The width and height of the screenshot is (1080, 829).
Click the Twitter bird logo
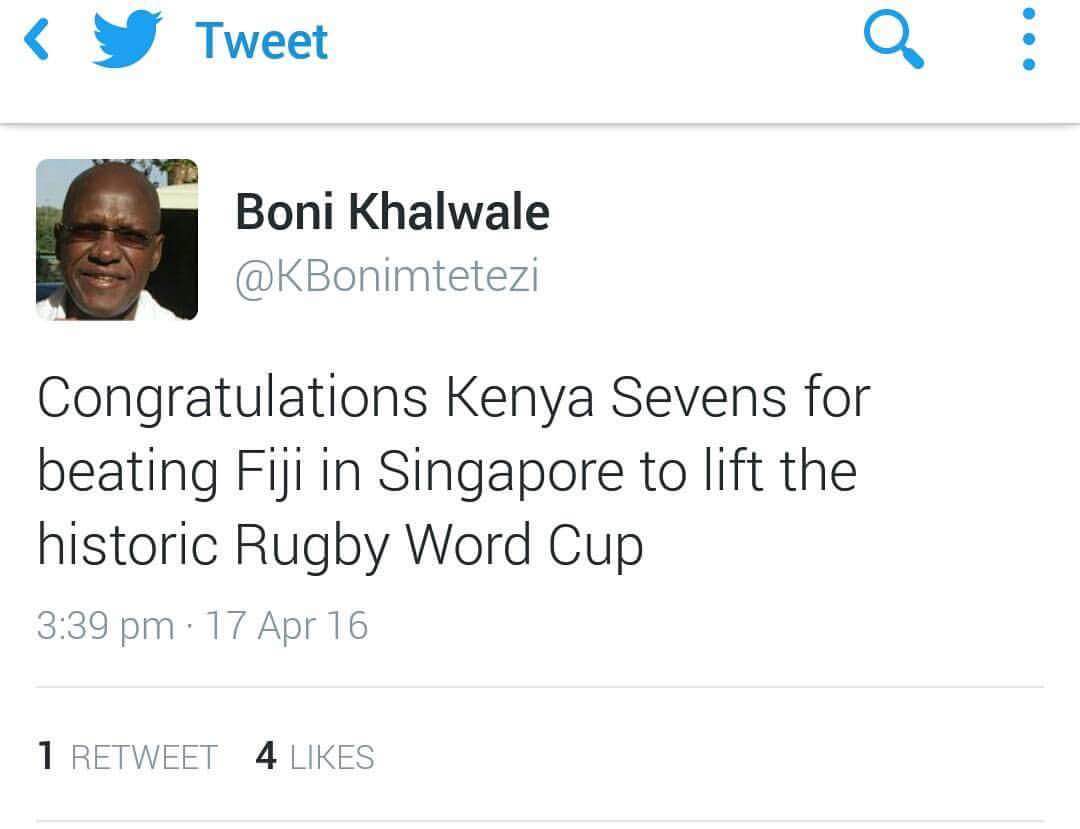click(129, 41)
